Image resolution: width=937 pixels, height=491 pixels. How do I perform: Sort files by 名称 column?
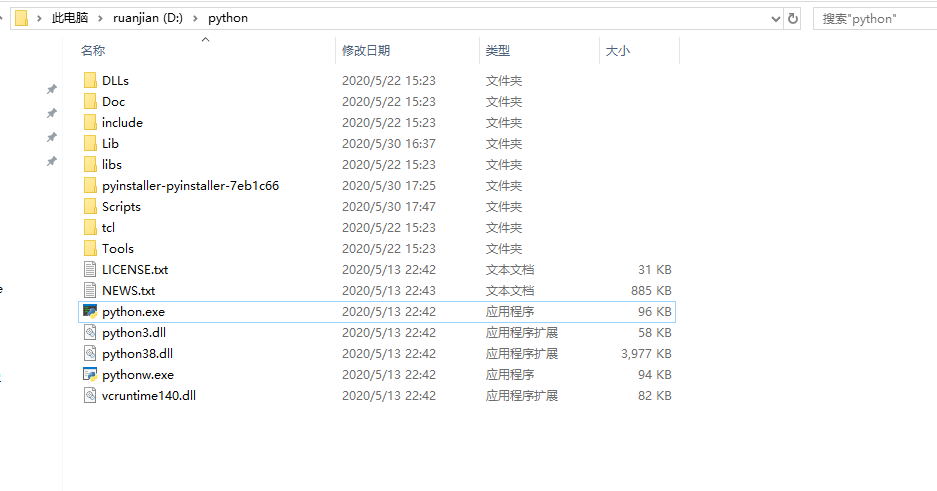tap(93, 51)
